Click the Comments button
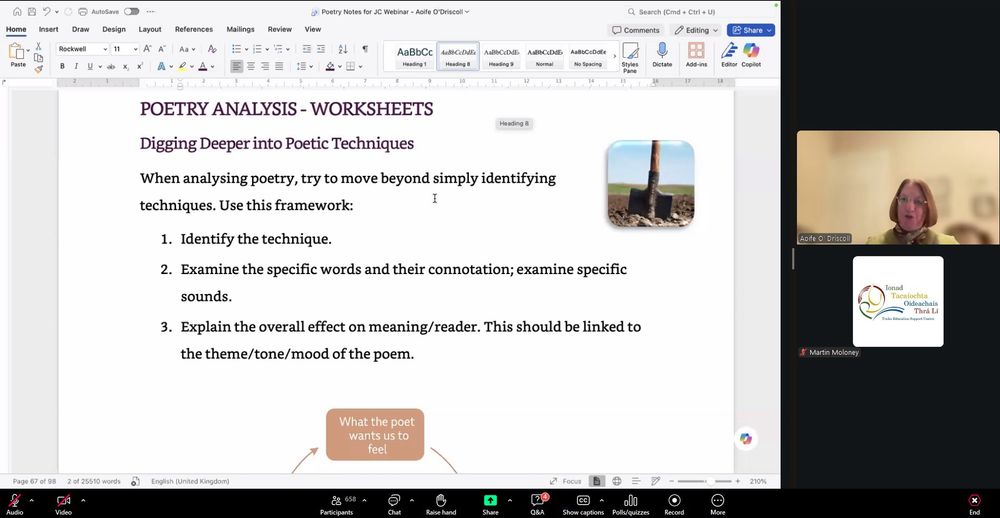Image resolution: width=1000 pixels, height=518 pixels. point(636,30)
